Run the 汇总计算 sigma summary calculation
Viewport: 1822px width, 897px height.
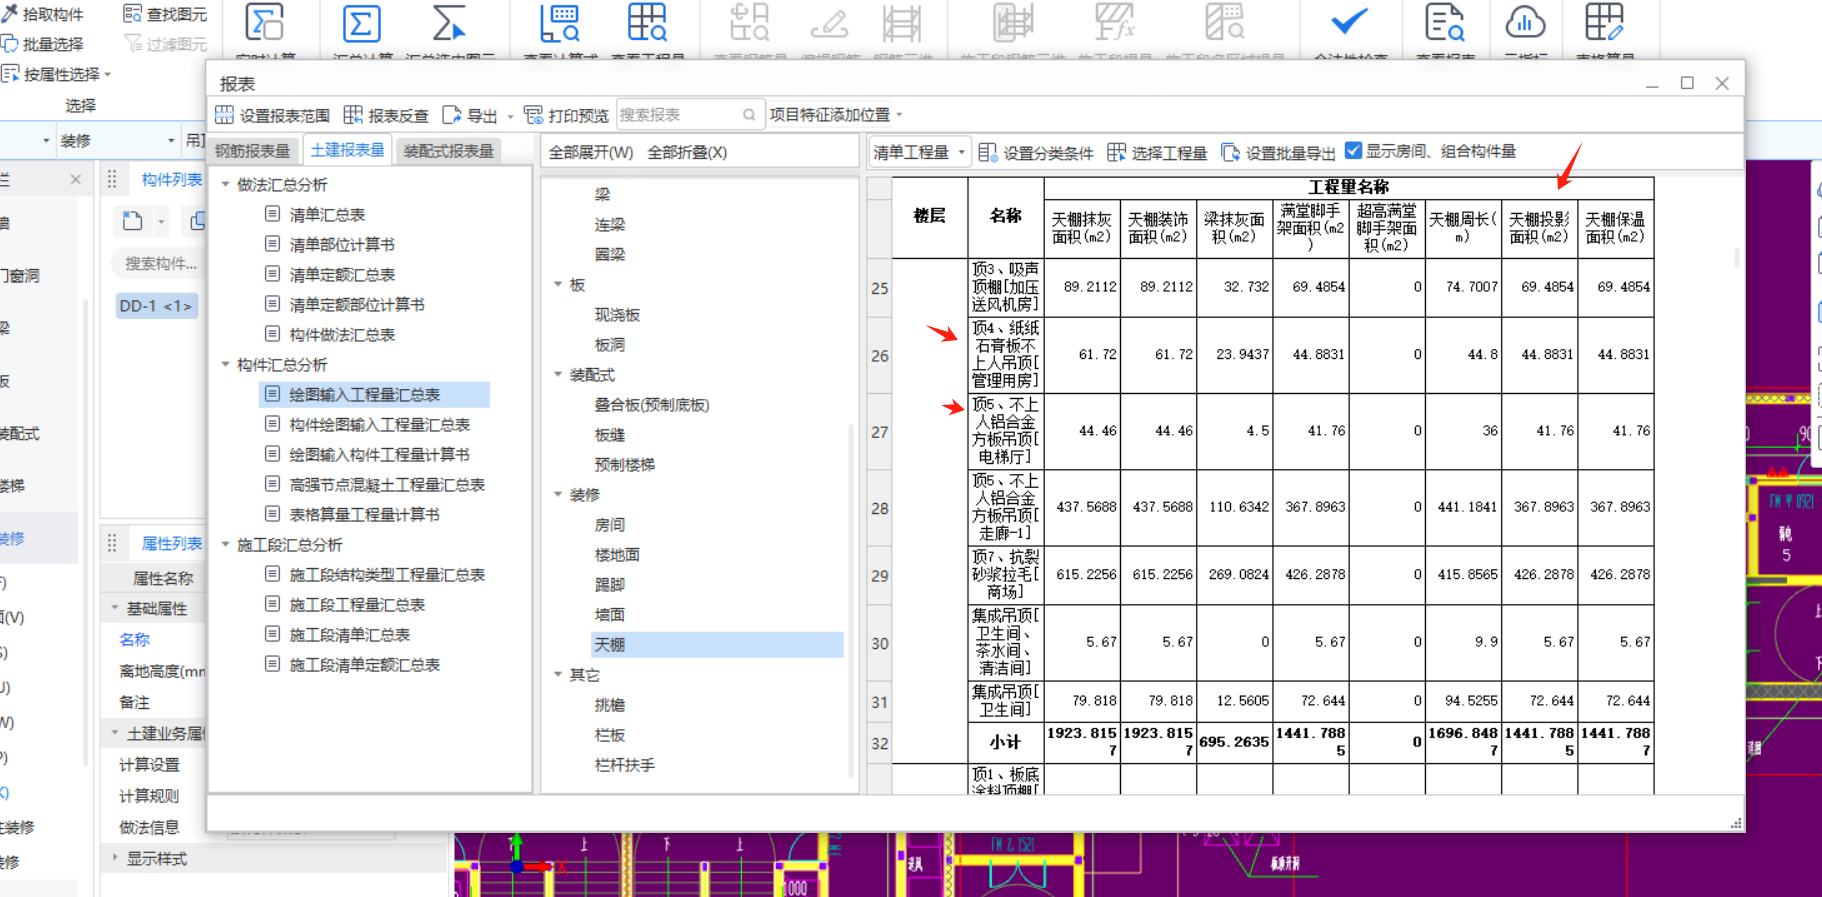coord(361,23)
